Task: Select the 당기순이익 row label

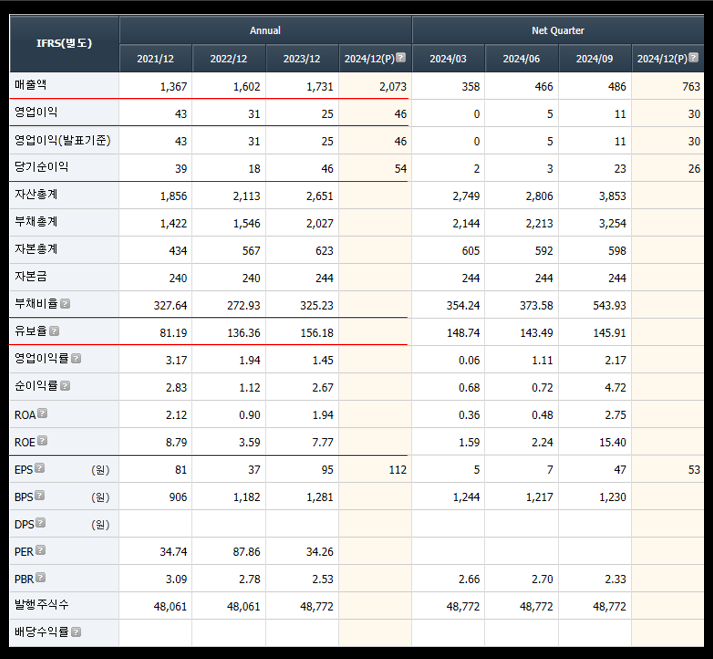Action: coord(41,167)
